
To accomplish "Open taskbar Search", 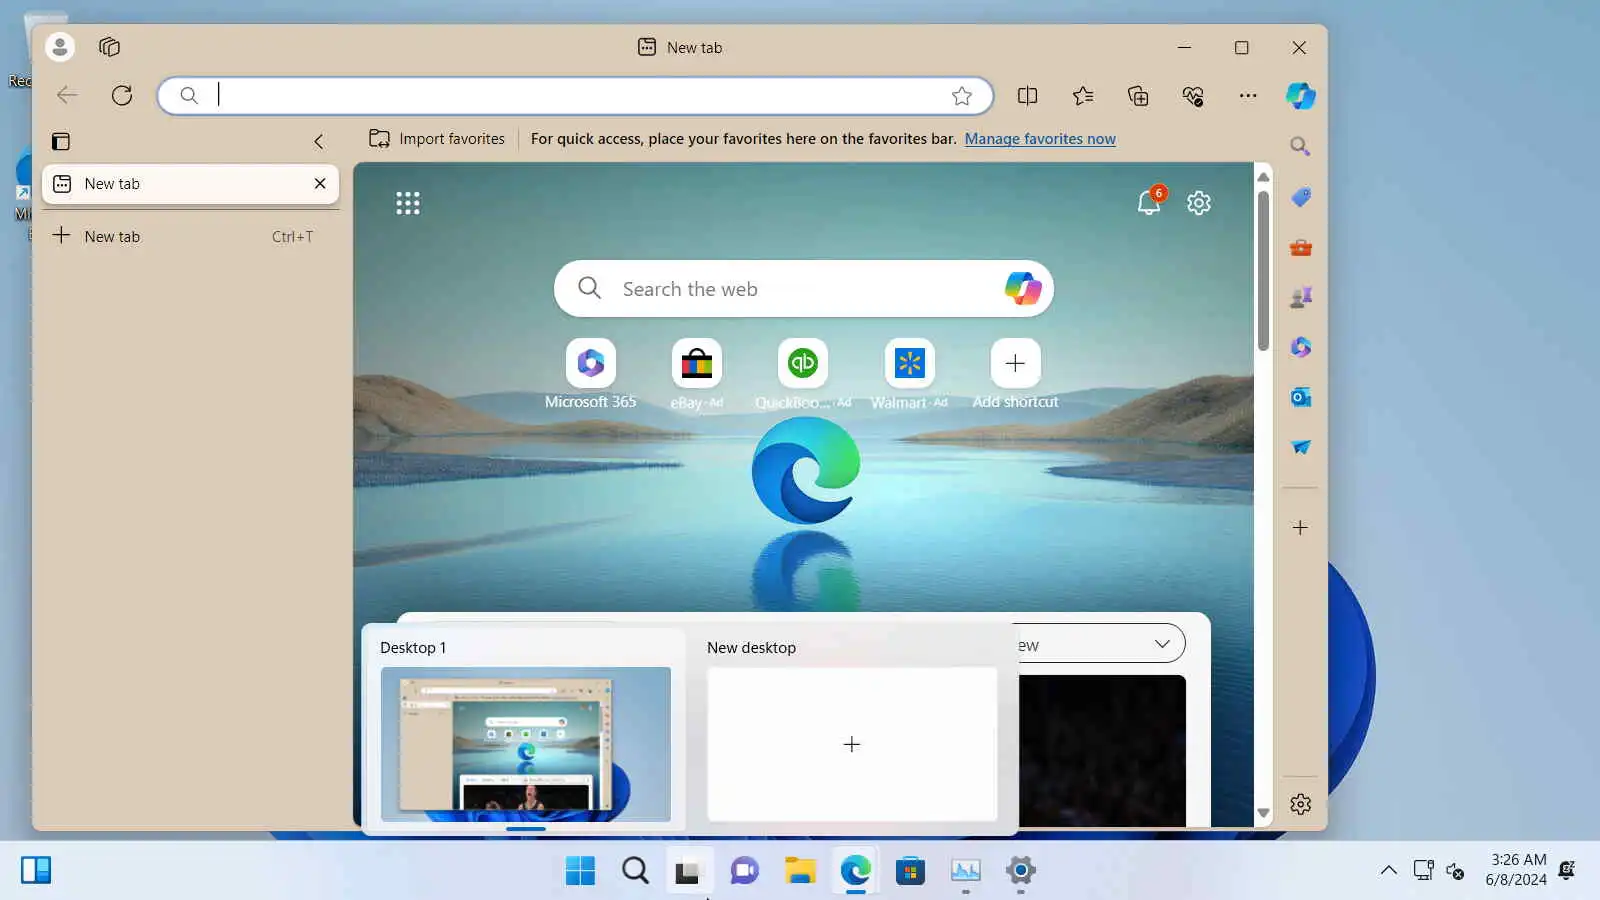I will (x=635, y=871).
